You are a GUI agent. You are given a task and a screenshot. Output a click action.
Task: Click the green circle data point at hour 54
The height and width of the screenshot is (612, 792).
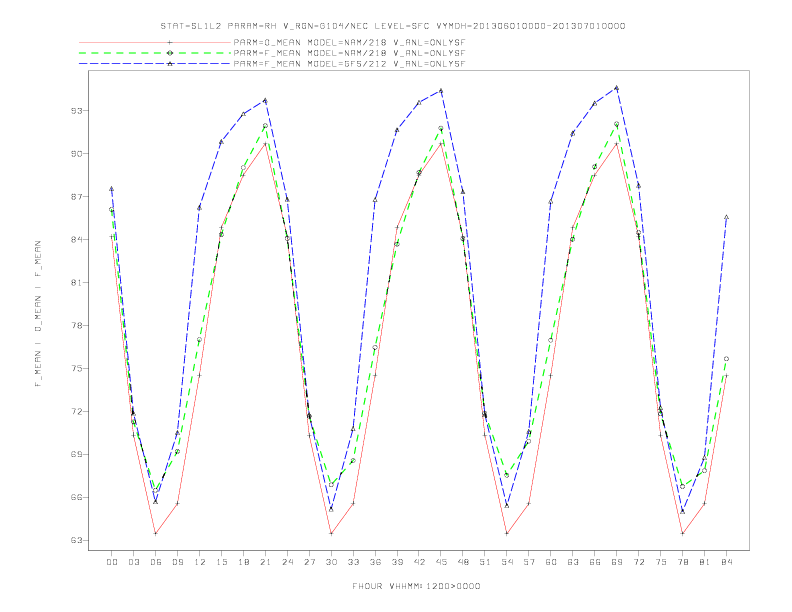coord(507,475)
